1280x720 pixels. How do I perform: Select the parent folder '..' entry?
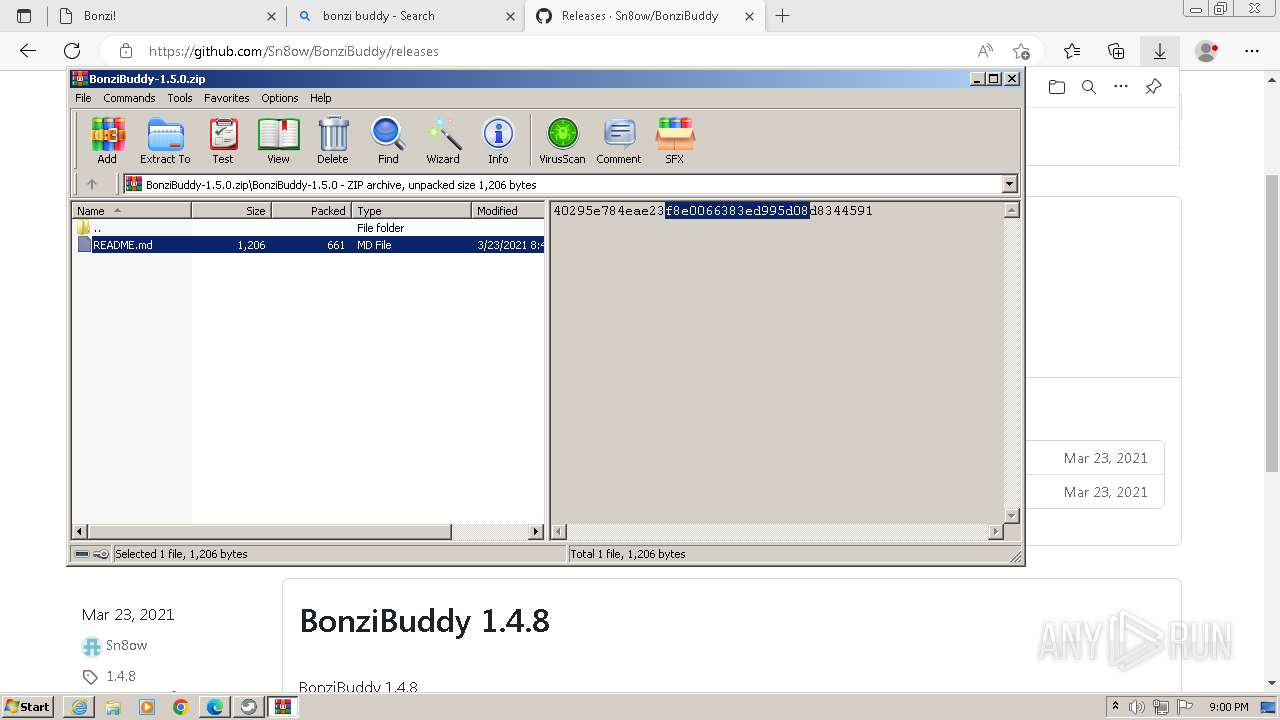tap(309, 228)
